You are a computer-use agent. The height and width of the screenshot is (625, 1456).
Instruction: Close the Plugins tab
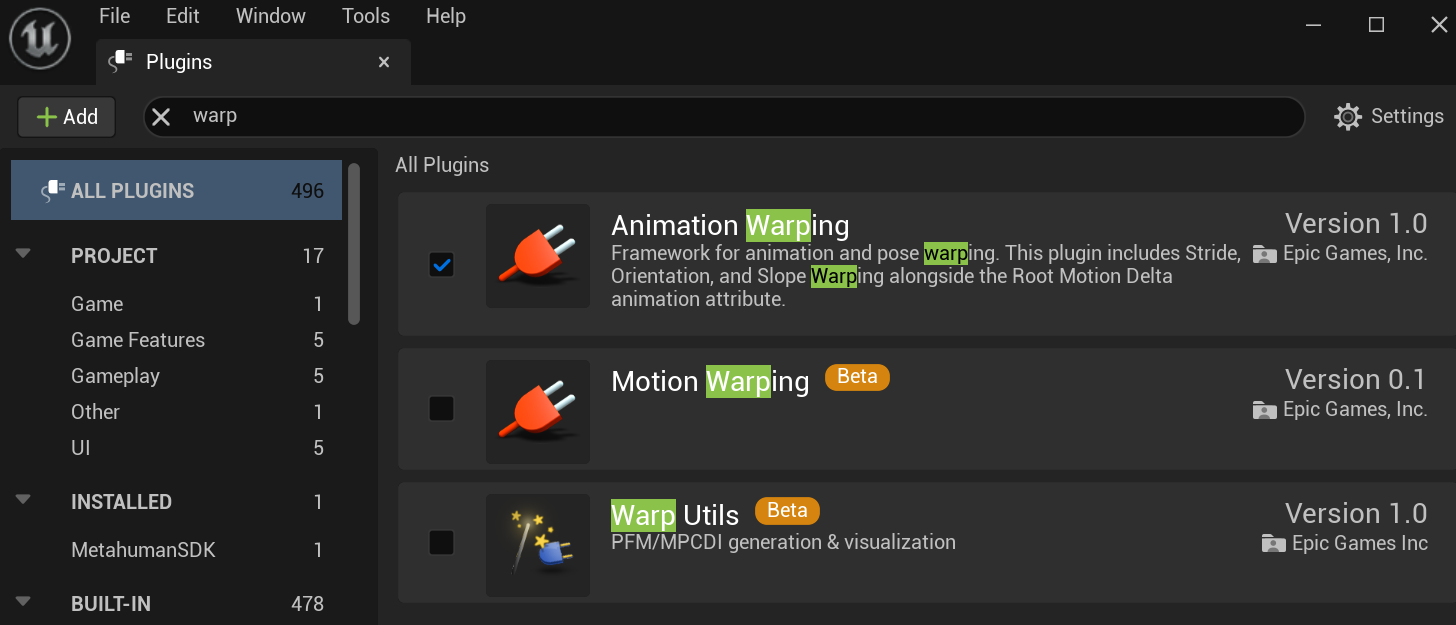coord(384,62)
